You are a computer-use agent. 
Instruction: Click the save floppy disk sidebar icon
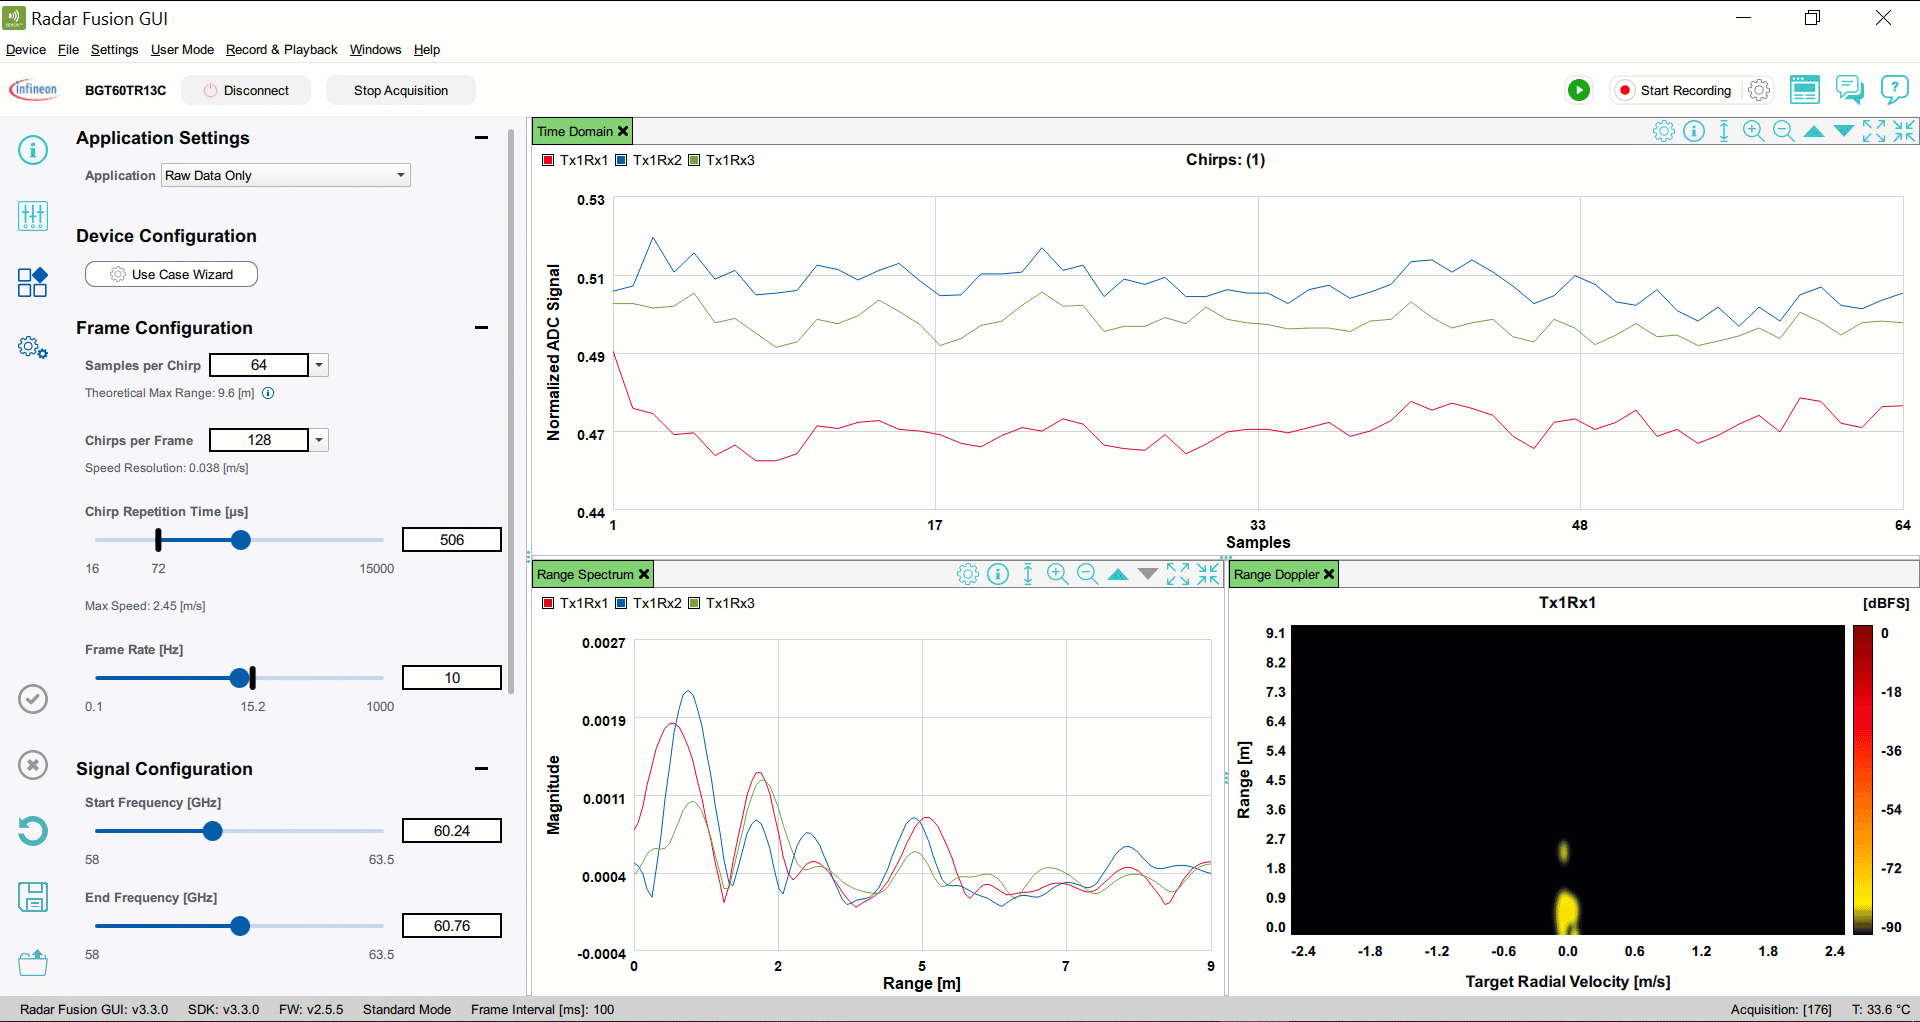click(x=33, y=897)
